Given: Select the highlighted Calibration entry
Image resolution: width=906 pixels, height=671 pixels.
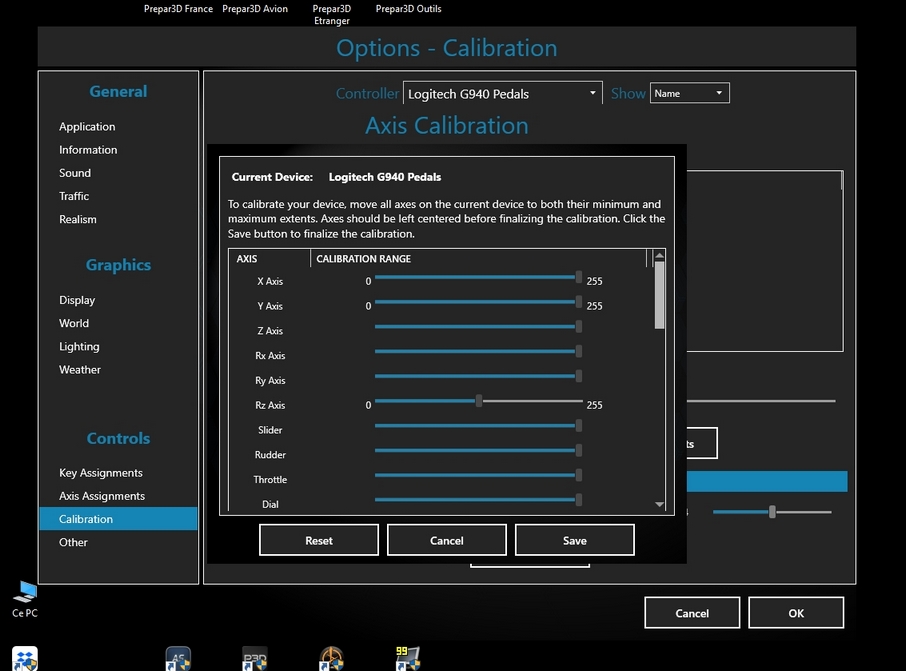Looking at the screenshot, I should click(x=118, y=518).
